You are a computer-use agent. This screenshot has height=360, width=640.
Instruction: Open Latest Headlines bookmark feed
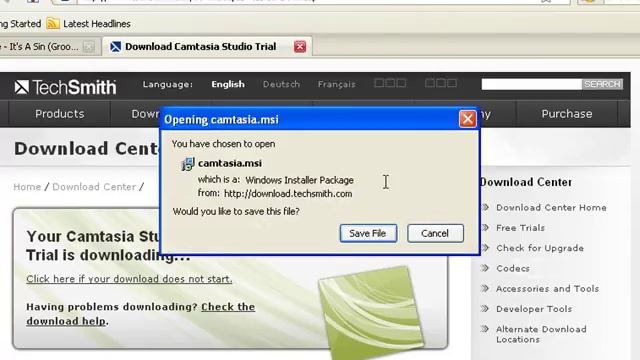coord(89,24)
